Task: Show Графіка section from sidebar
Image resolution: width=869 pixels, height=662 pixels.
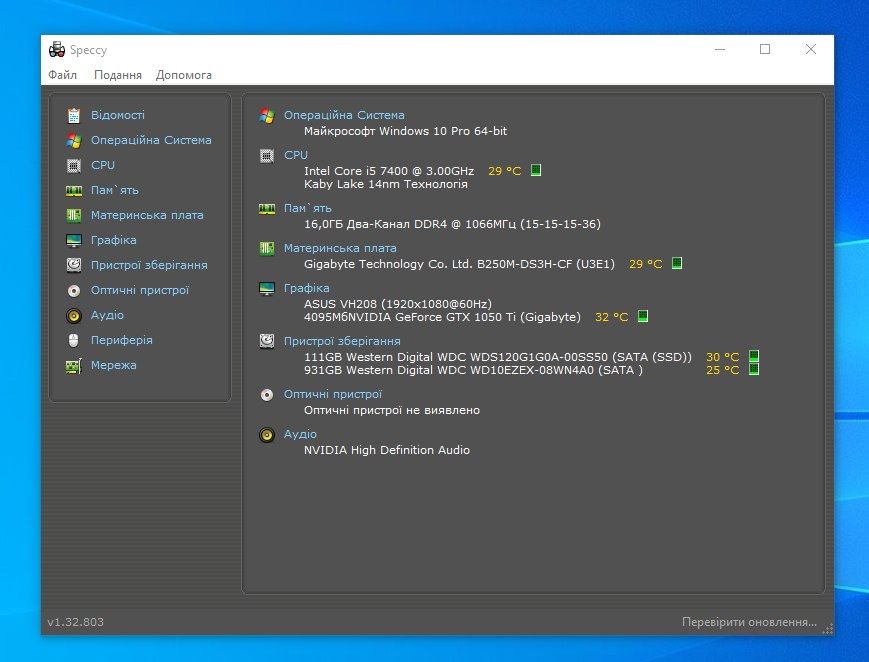Action: tap(114, 240)
